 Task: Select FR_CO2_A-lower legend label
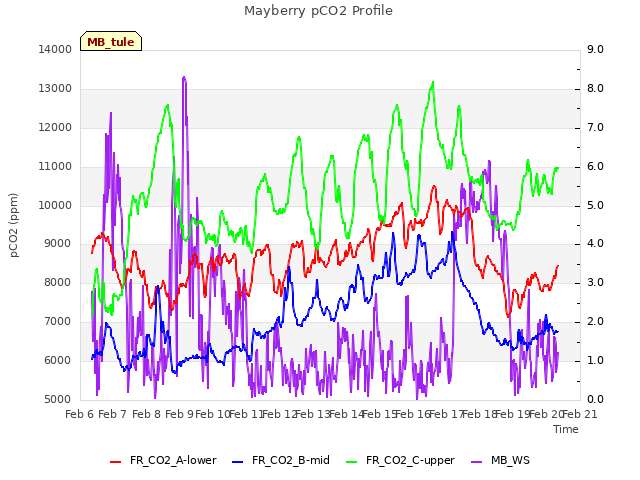[173, 460]
